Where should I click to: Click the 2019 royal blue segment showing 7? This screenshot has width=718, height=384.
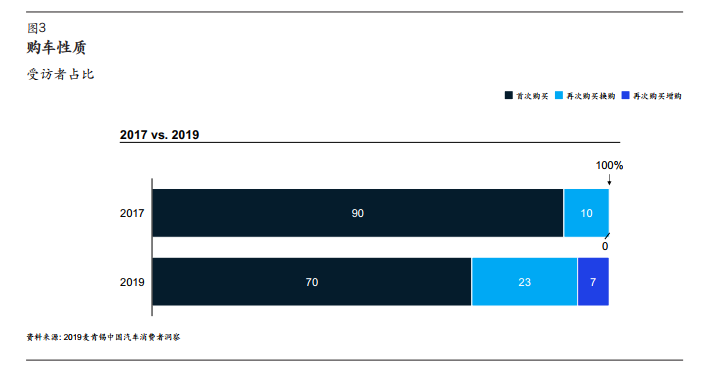(x=593, y=281)
